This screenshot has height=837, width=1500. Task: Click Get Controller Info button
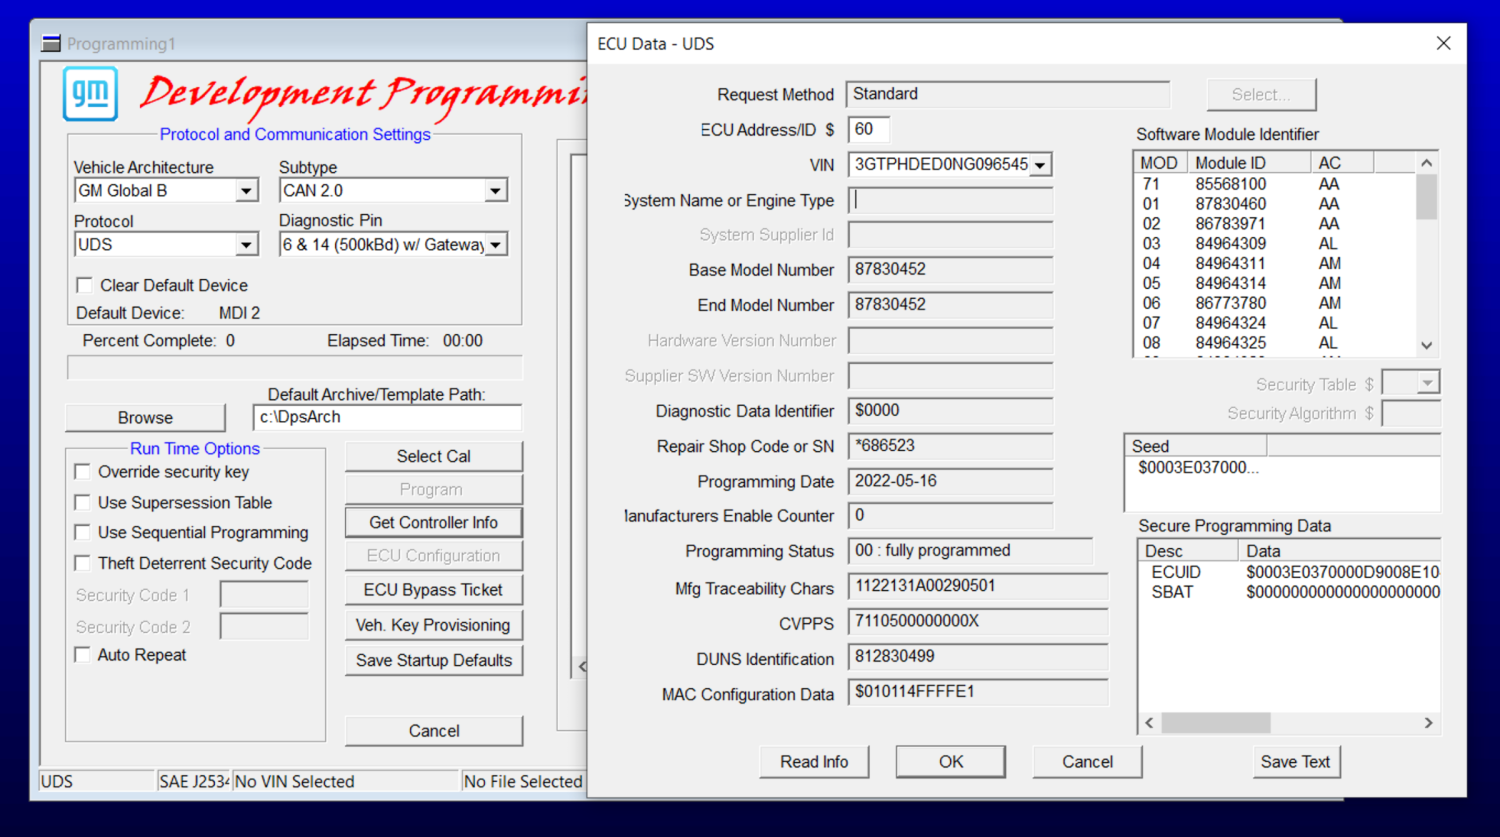click(433, 523)
